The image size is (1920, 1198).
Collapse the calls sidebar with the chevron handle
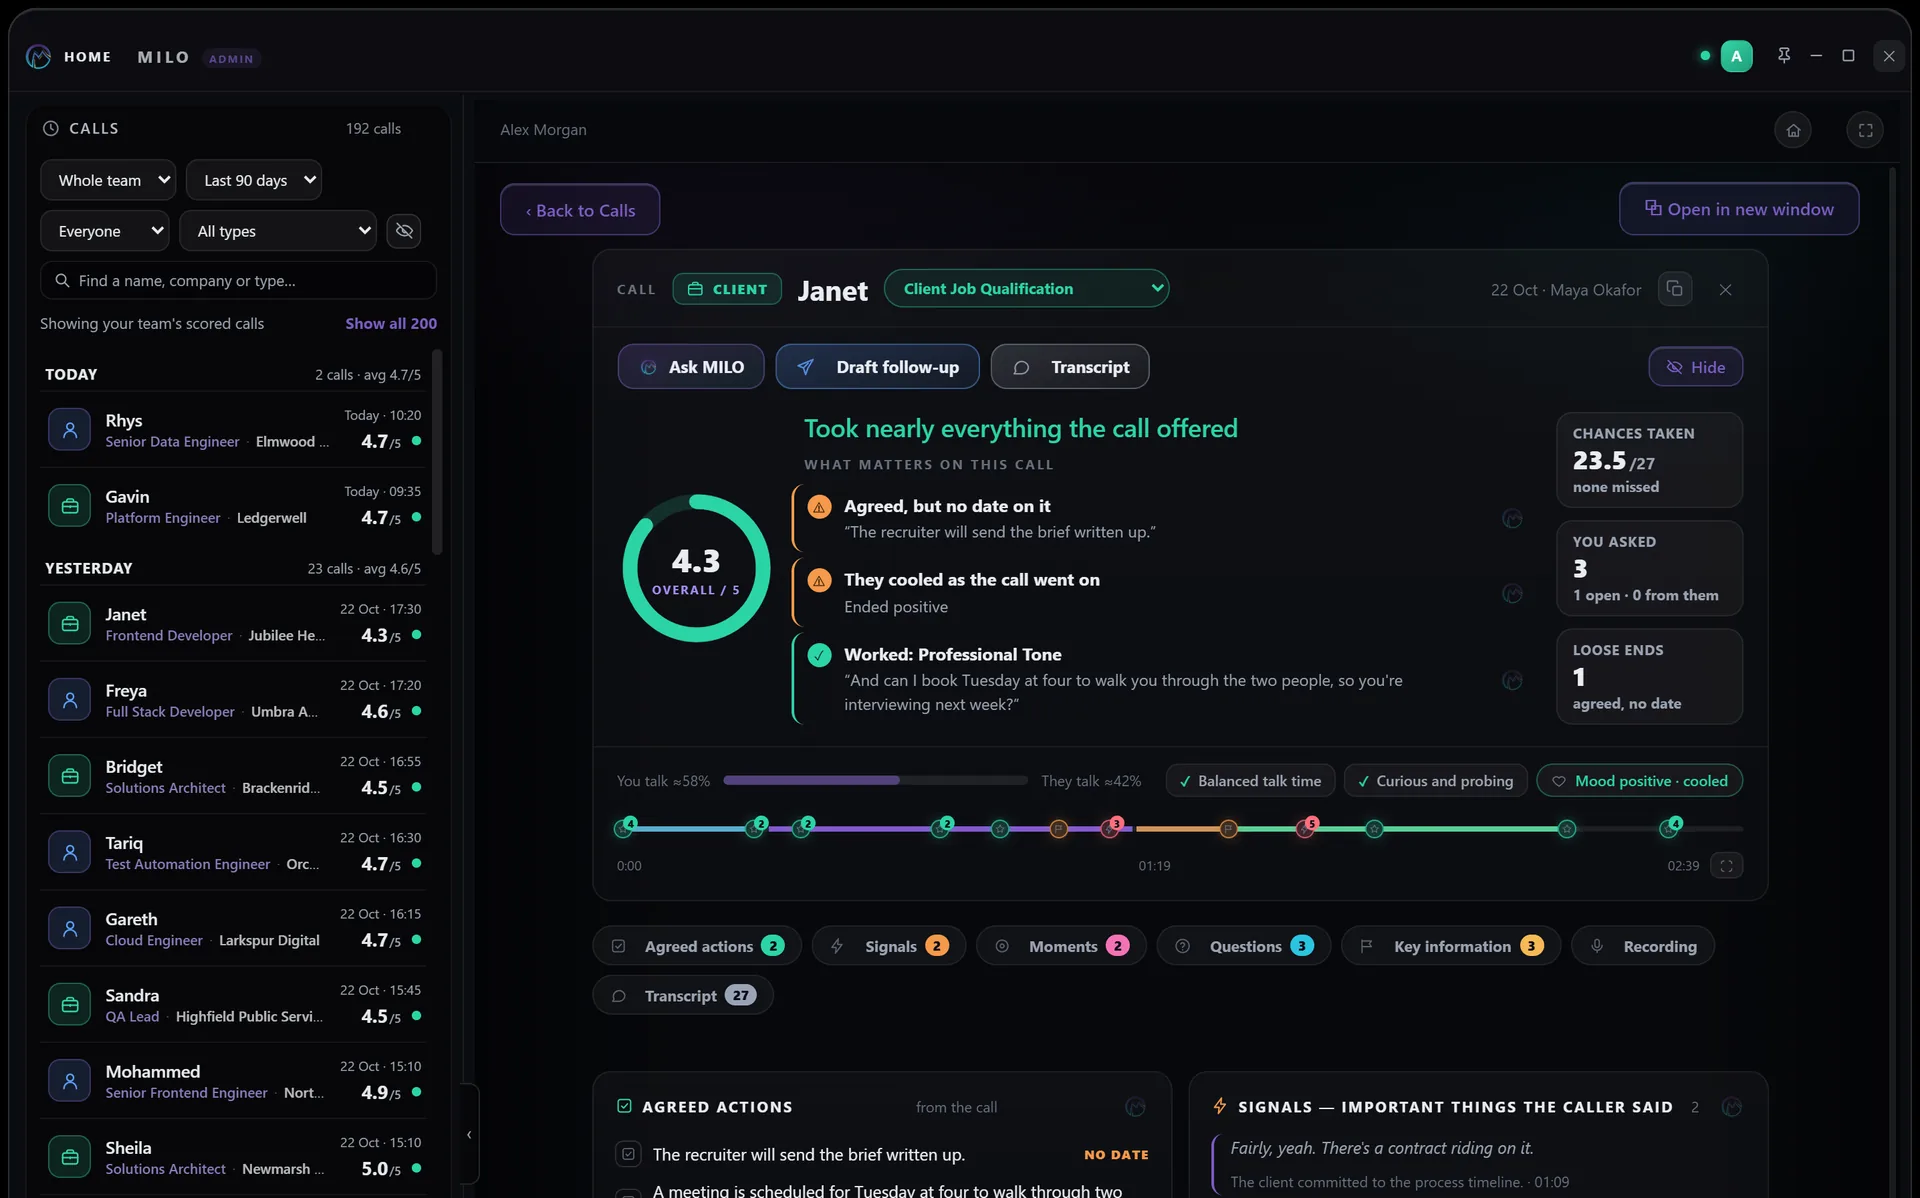[469, 1134]
